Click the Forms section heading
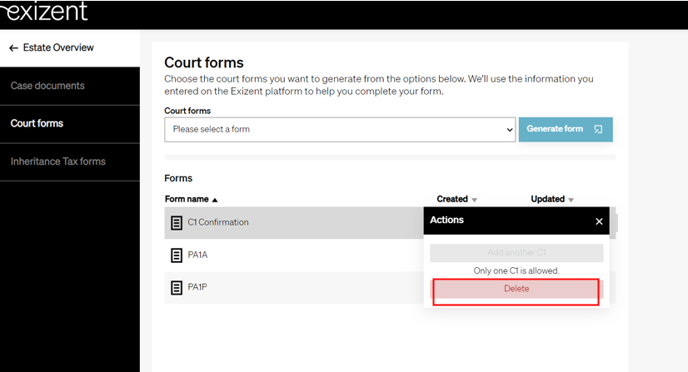688x372 pixels. (179, 178)
